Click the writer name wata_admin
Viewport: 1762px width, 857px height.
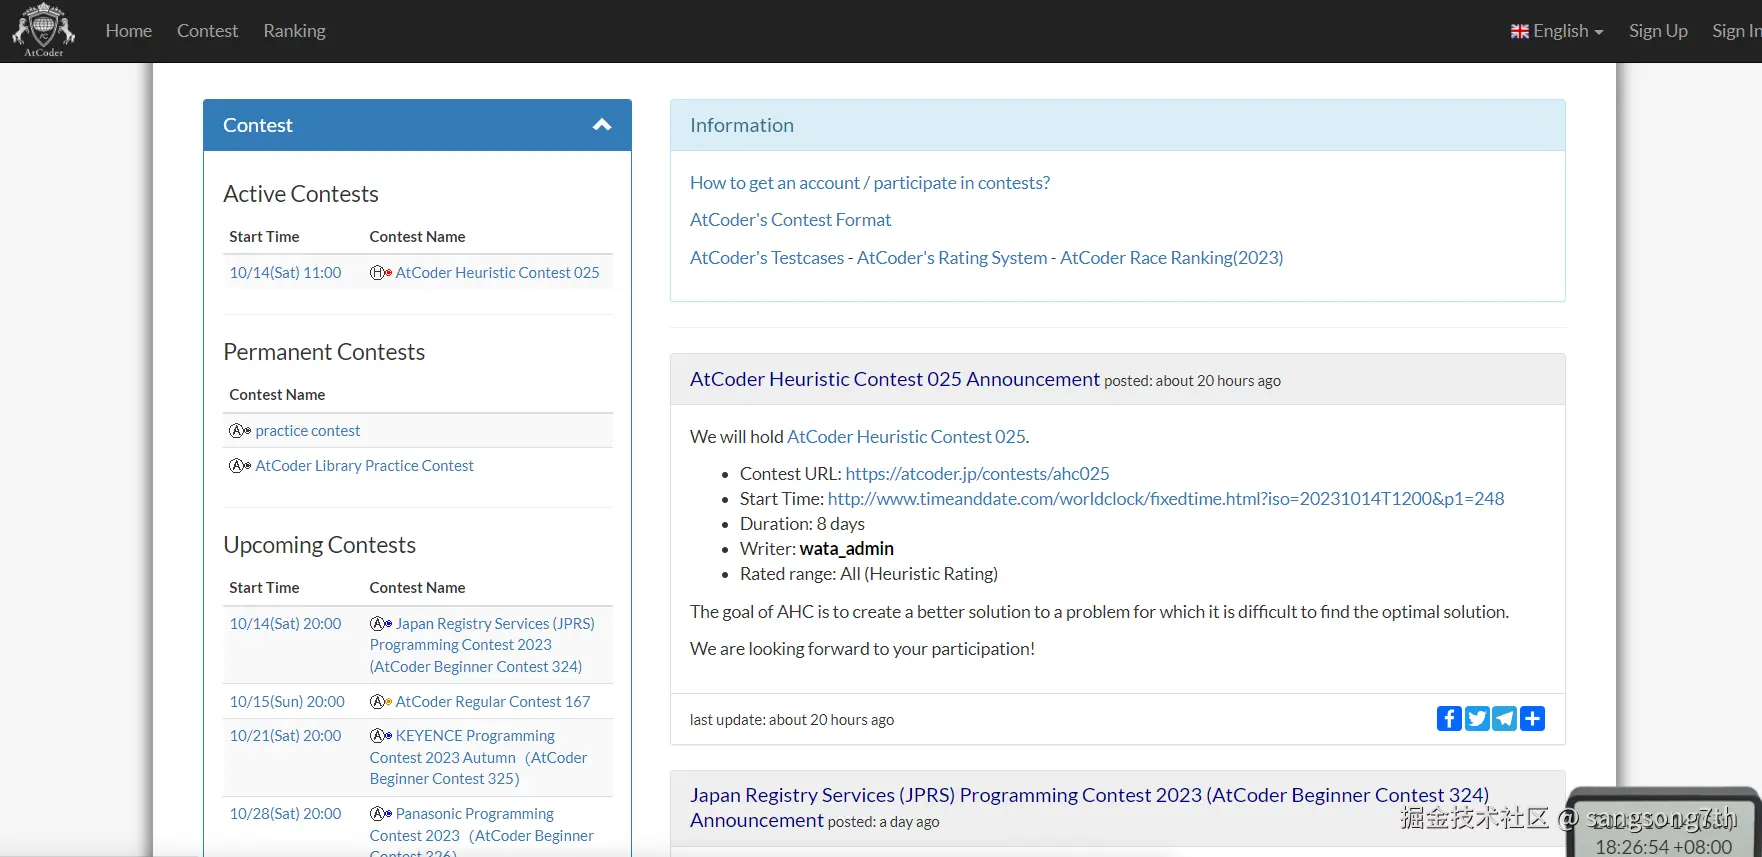pyautogui.click(x=847, y=548)
